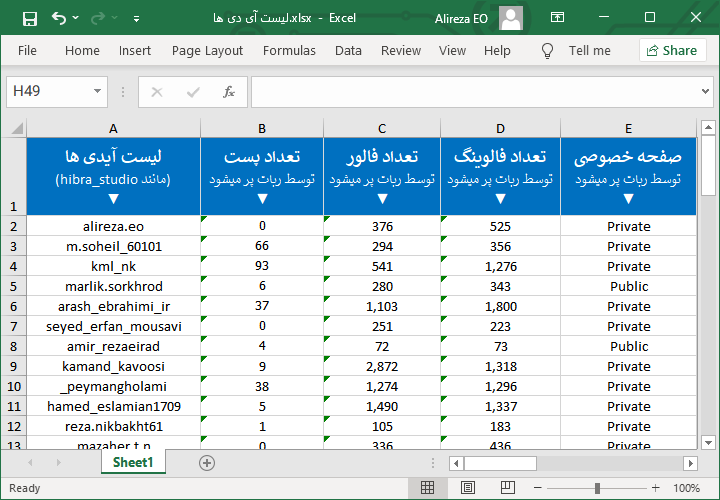Open the Data tab
Screen dimensions: 720x500
pos(348,51)
